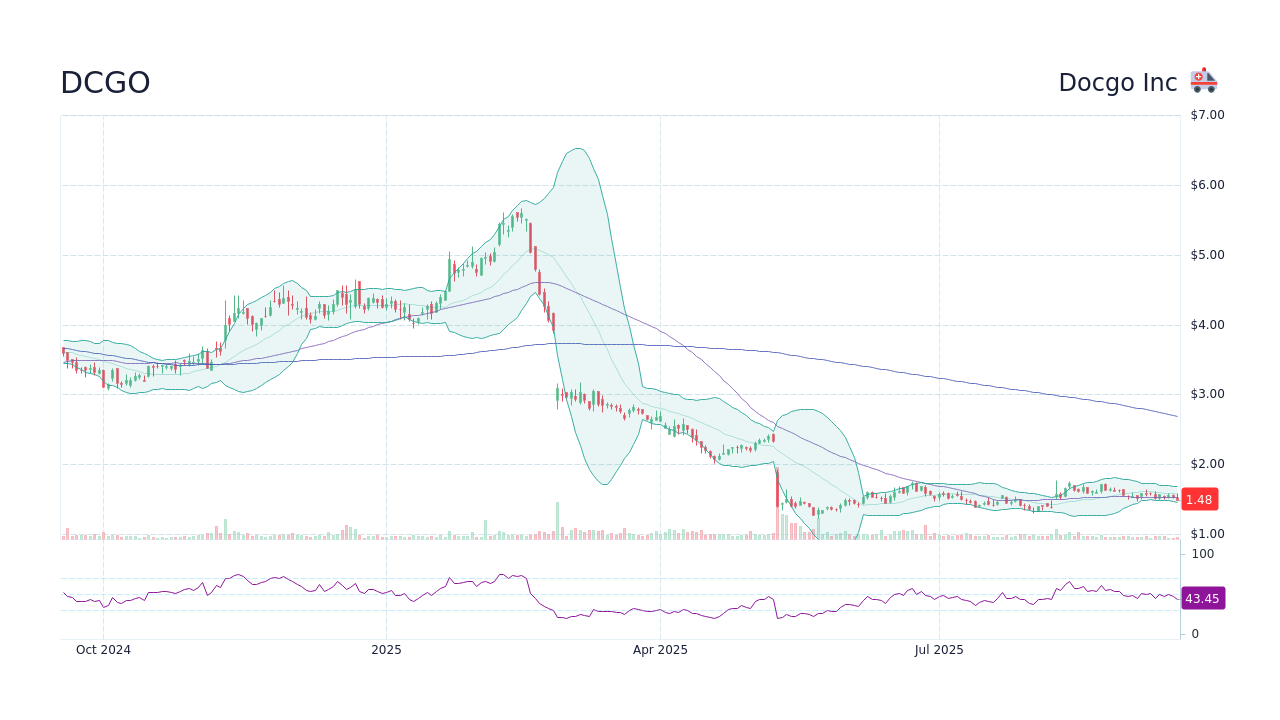Click the red 1.48 price tag

[x=1199, y=499]
